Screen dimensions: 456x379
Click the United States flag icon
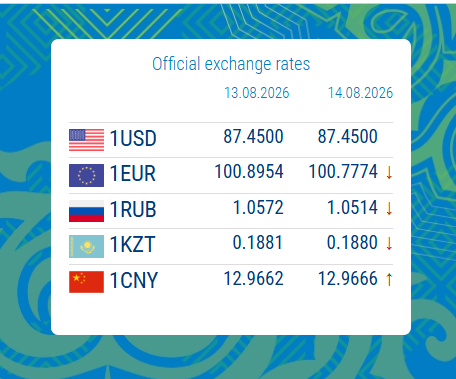pos(86,140)
